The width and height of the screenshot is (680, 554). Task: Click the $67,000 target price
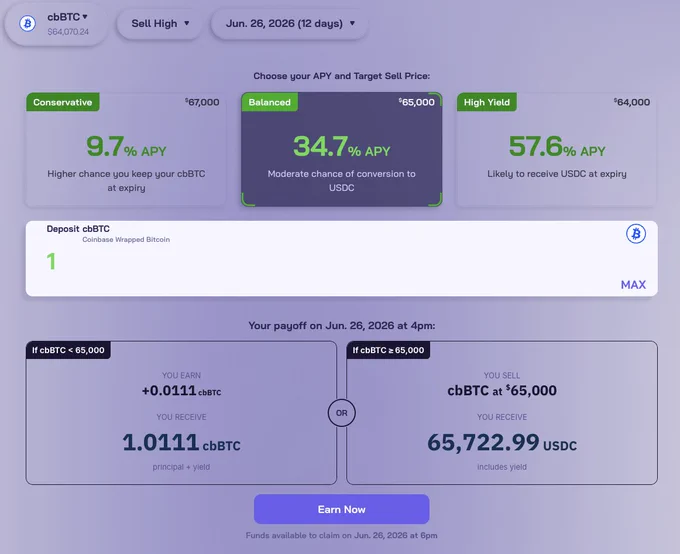pyautogui.click(x=202, y=102)
